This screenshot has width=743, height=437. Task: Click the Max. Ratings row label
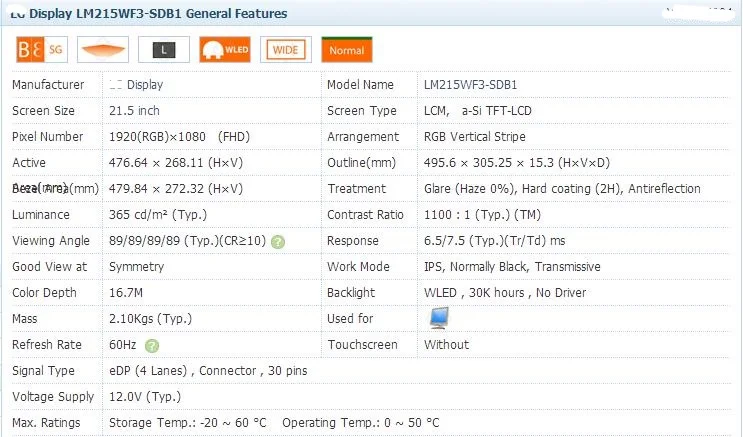point(46,423)
